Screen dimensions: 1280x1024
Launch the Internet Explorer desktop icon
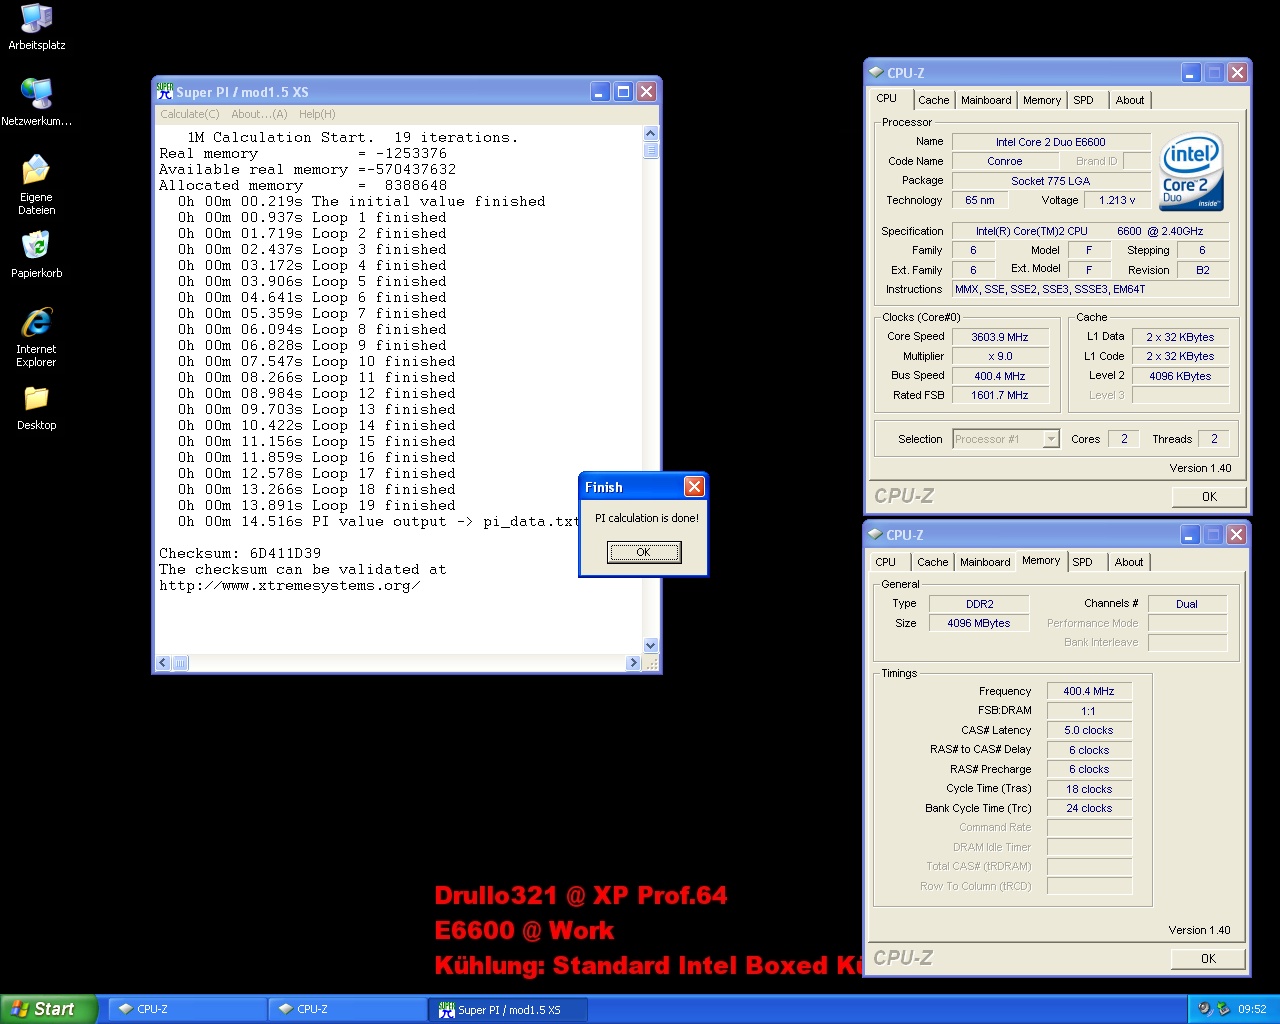point(37,338)
